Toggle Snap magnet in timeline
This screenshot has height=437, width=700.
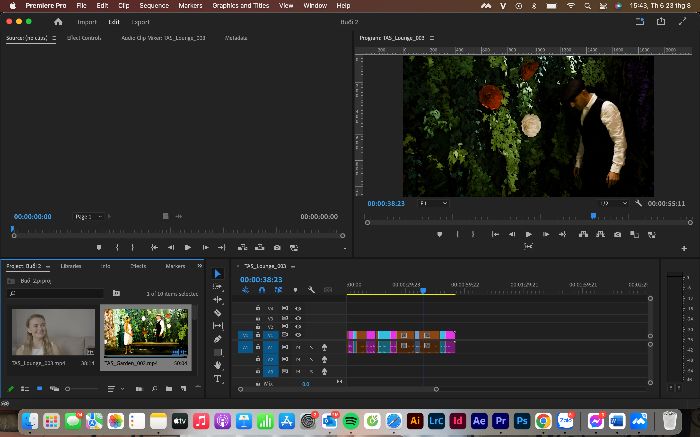pyautogui.click(x=262, y=290)
